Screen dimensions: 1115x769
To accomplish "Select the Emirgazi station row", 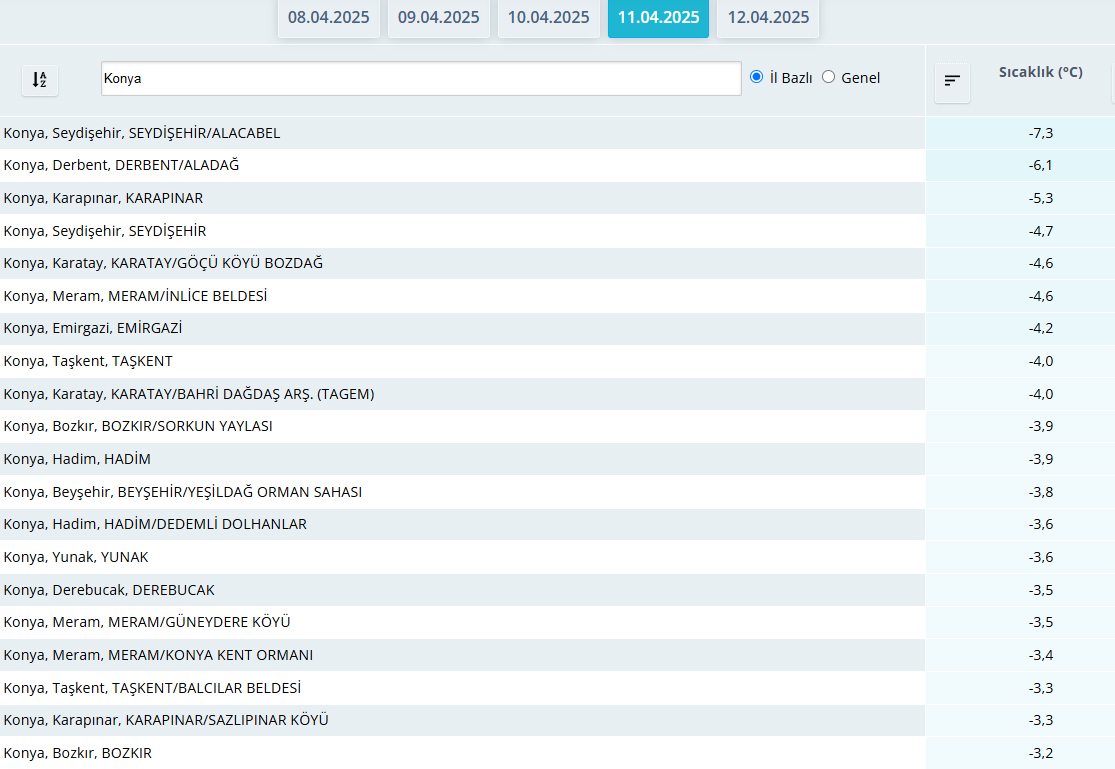I will pyautogui.click(x=93, y=328).
